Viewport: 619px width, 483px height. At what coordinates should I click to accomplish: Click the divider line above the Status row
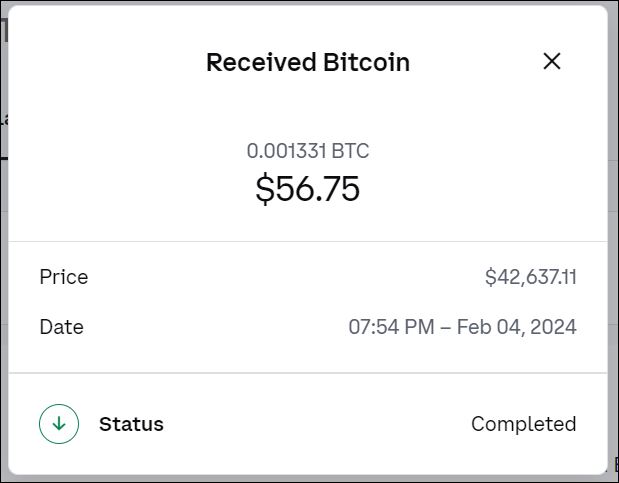pos(308,373)
